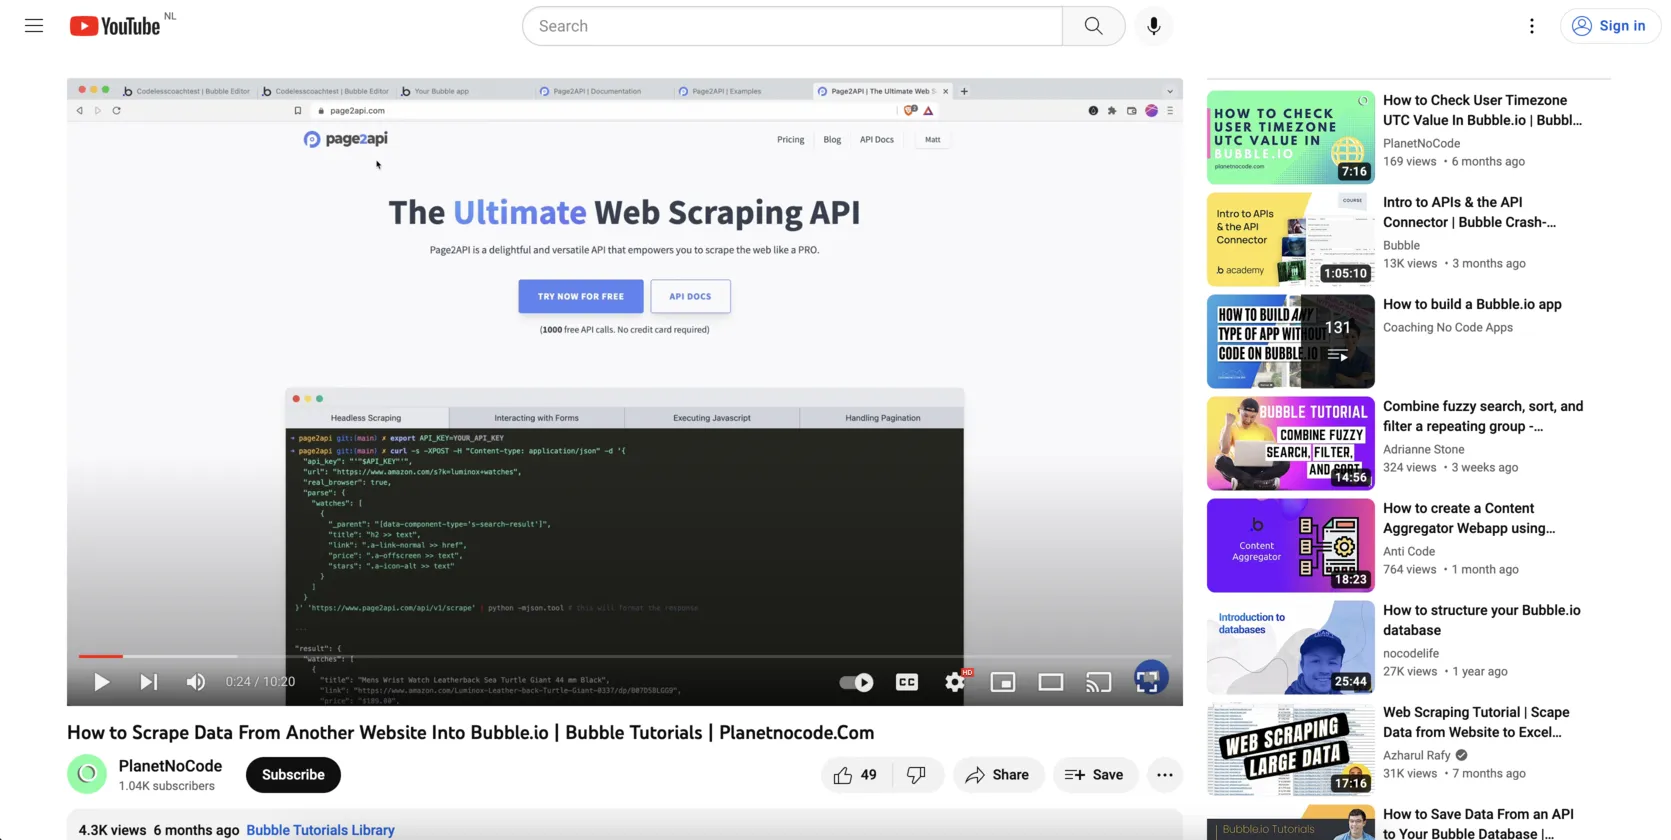Start voice search with microphone icon
This screenshot has height=840, width=1671.
[x=1153, y=26]
